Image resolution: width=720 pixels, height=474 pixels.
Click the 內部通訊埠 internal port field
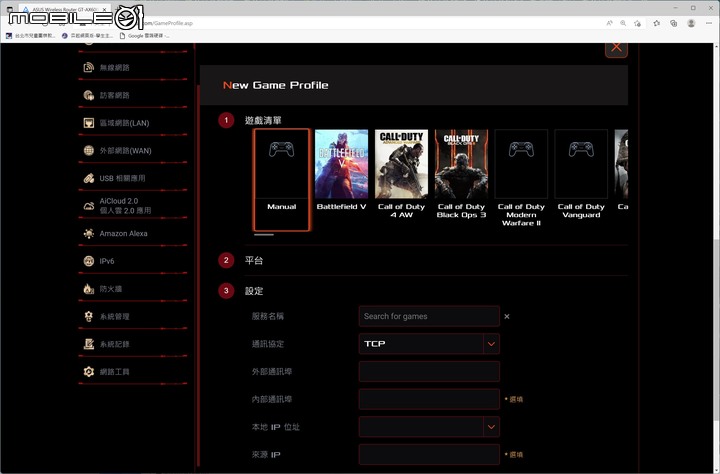tap(429, 399)
